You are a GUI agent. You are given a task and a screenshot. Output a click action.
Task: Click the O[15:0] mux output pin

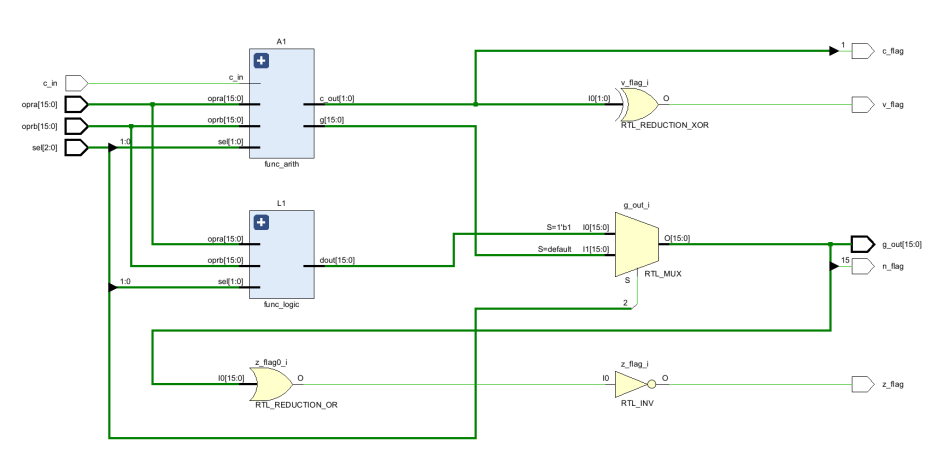click(677, 238)
